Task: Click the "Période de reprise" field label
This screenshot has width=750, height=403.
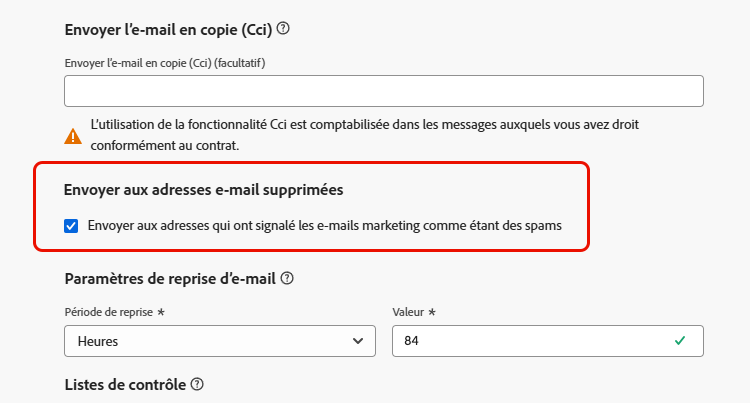Action: tap(109, 312)
